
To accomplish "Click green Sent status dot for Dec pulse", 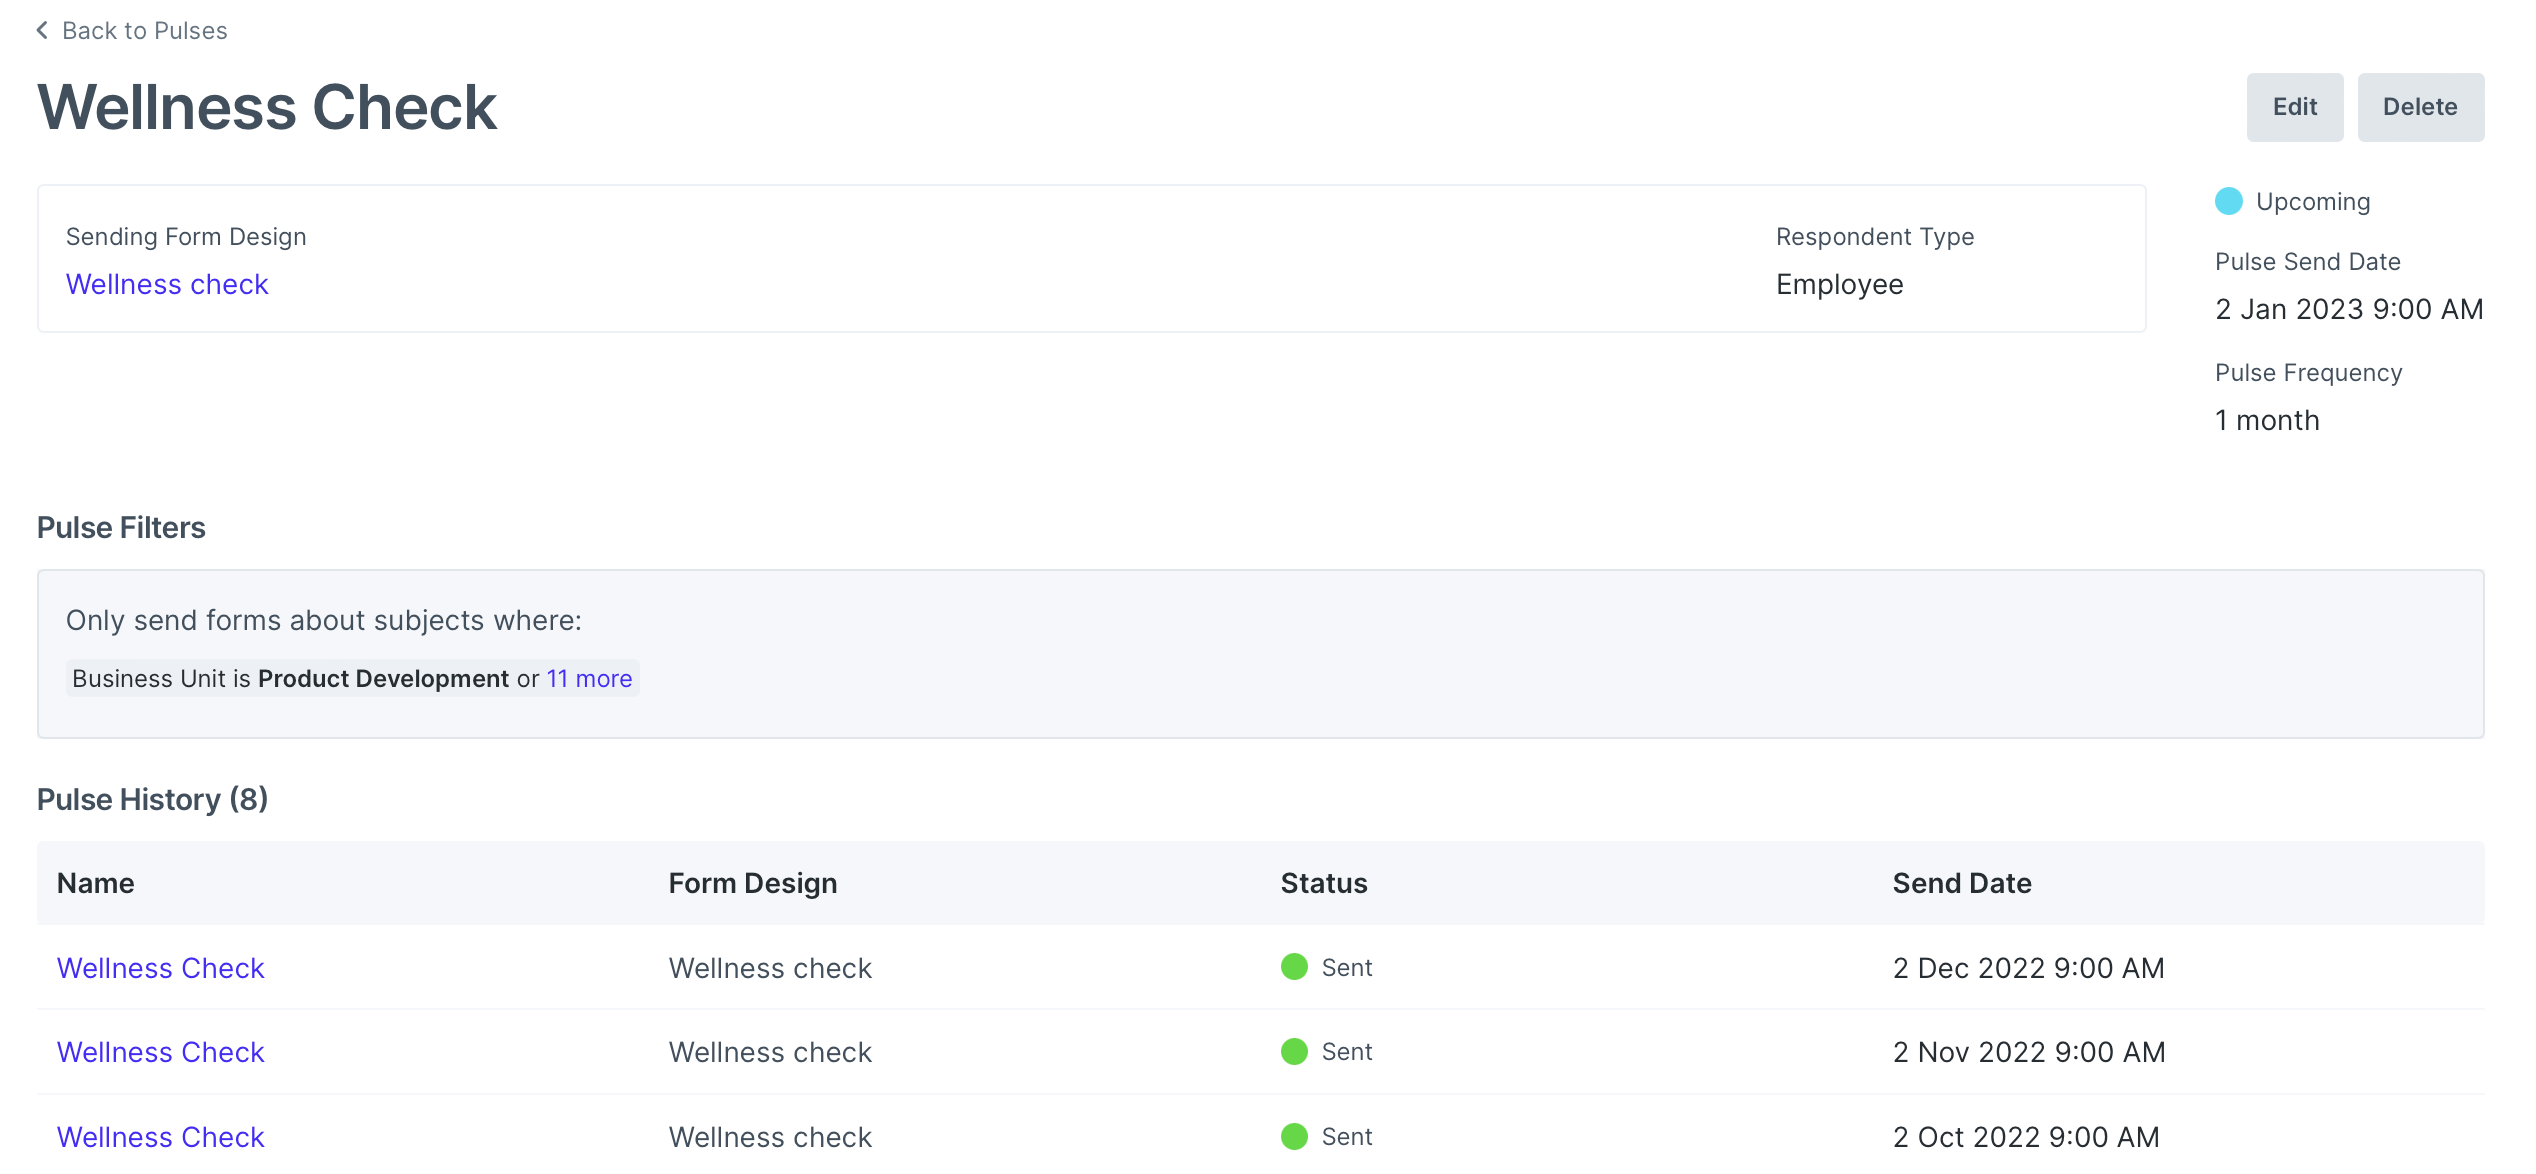I will [1294, 966].
